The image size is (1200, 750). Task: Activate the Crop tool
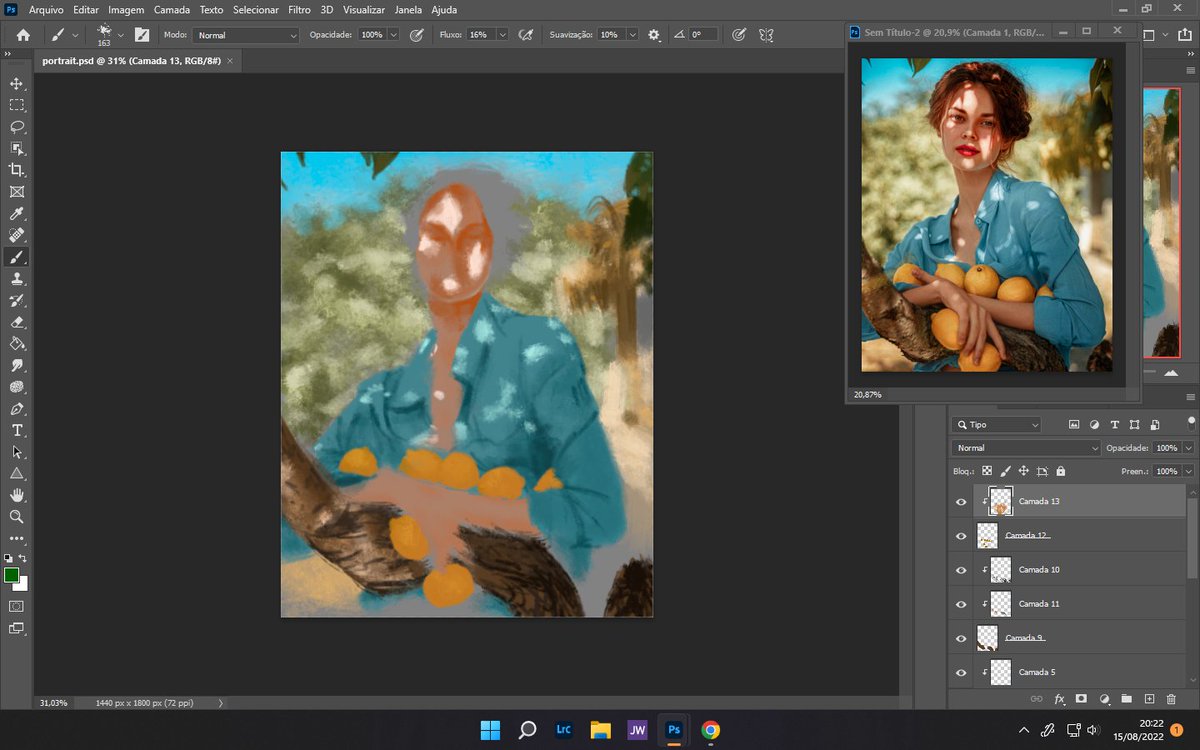[x=16, y=170]
